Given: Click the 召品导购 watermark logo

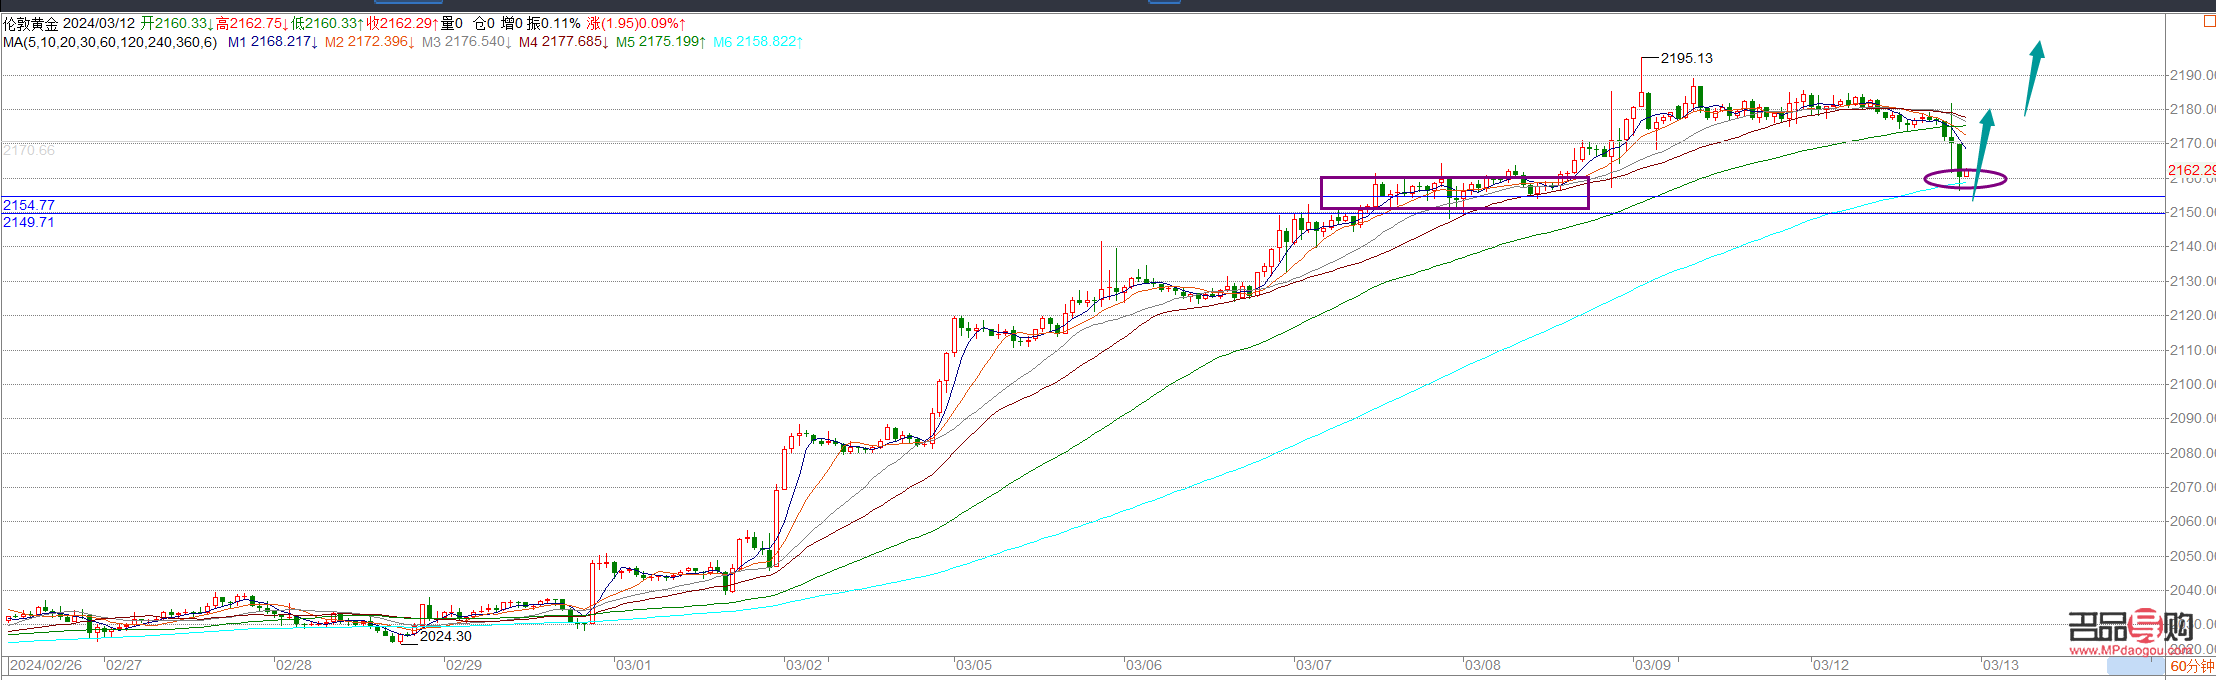Looking at the screenshot, I should pyautogui.click(x=2130, y=628).
